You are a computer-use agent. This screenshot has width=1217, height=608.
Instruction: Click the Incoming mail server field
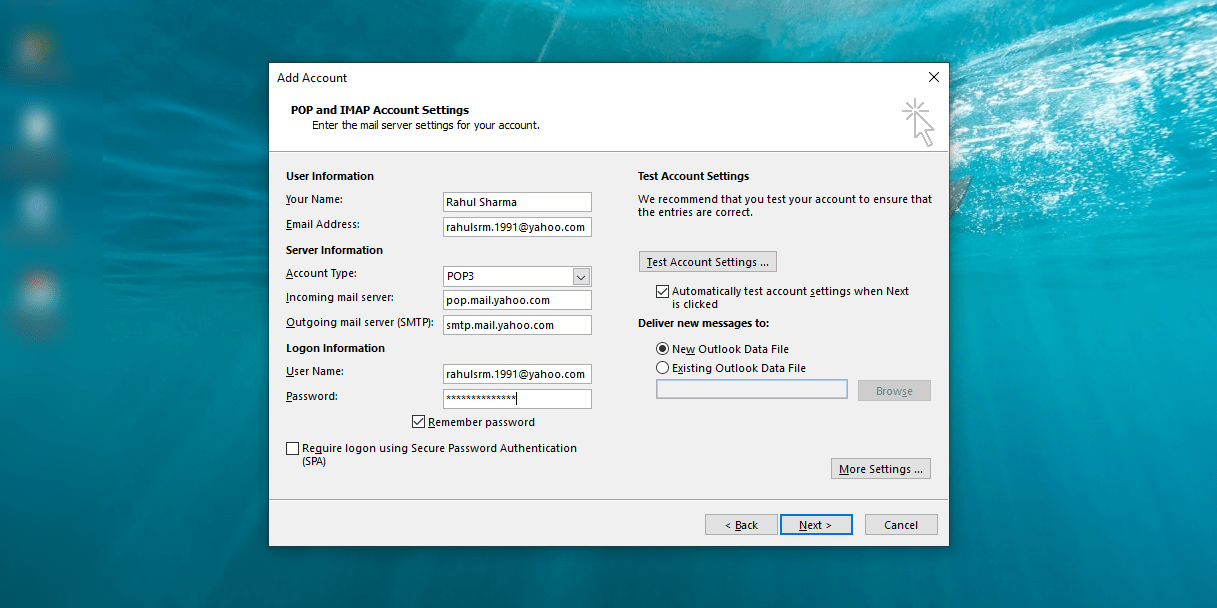pos(517,300)
